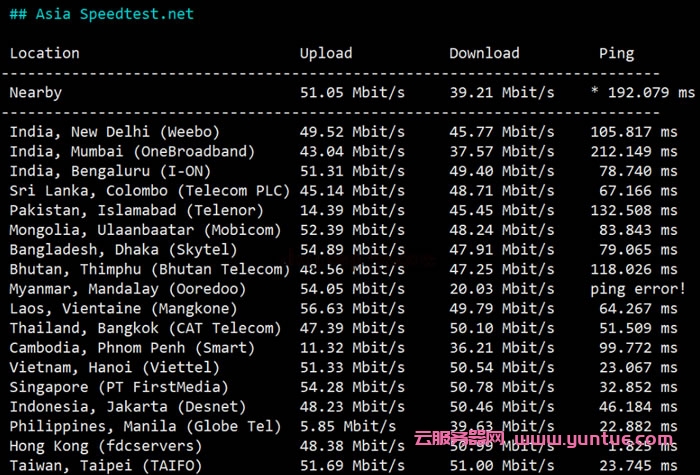
Task: Click the "## Asia Speedtest.net" heading text
Action: (x=101, y=14)
